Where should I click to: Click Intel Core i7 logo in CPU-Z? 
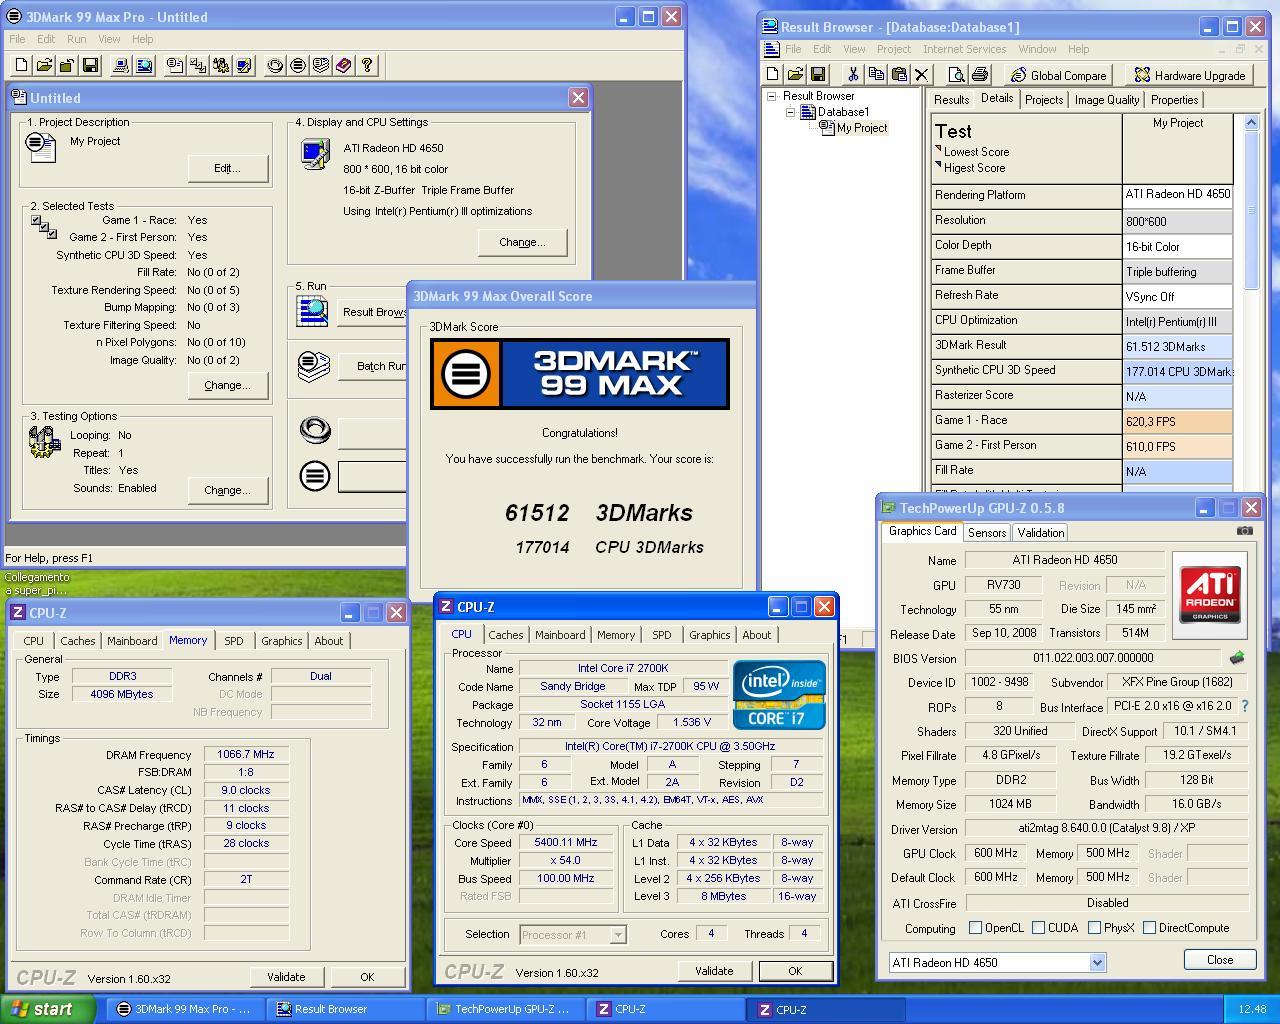pos(779,694)
